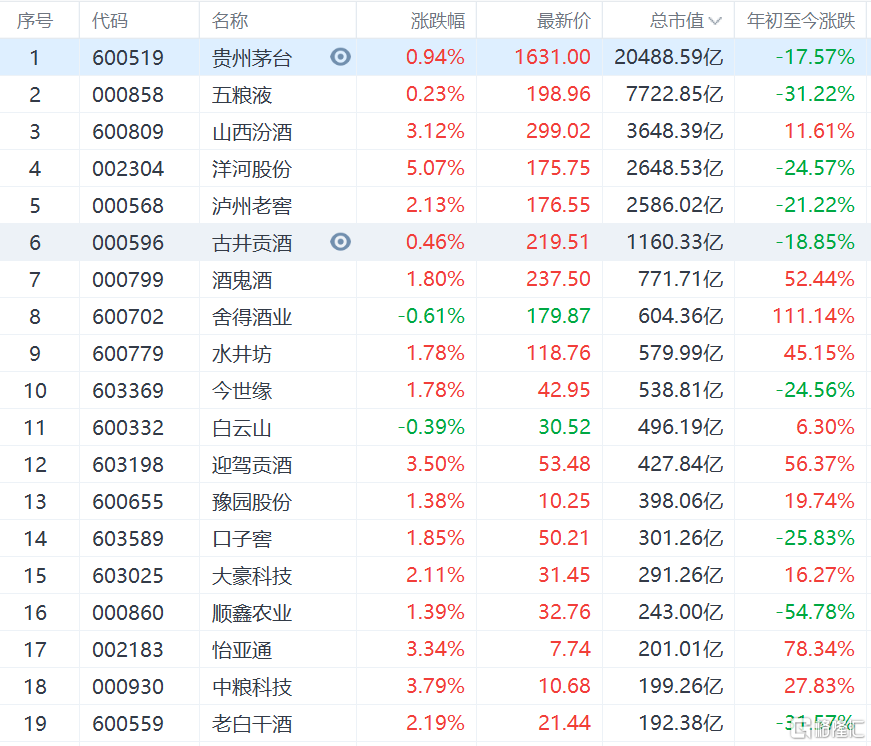Select stock name 中粮科技

click(x=252, y=687)
